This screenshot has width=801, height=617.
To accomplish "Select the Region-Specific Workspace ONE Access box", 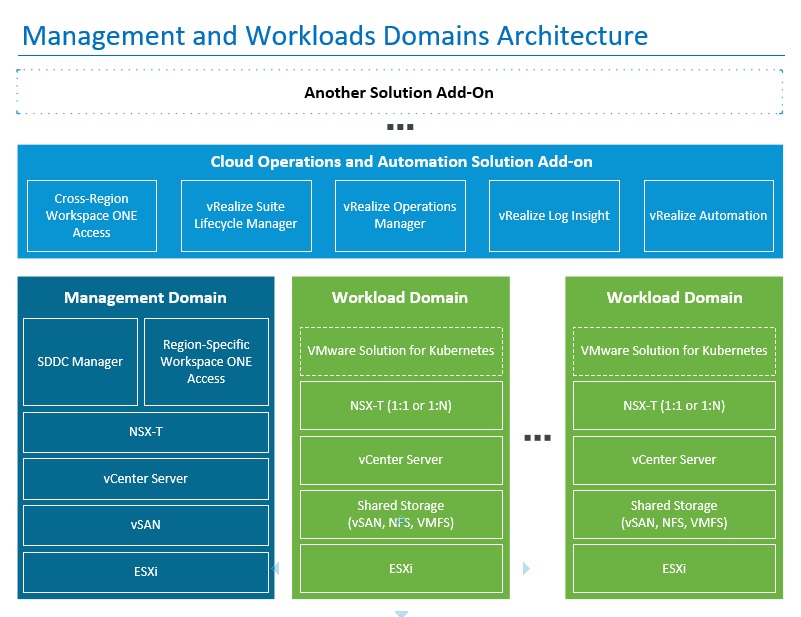I will [206, 362].
